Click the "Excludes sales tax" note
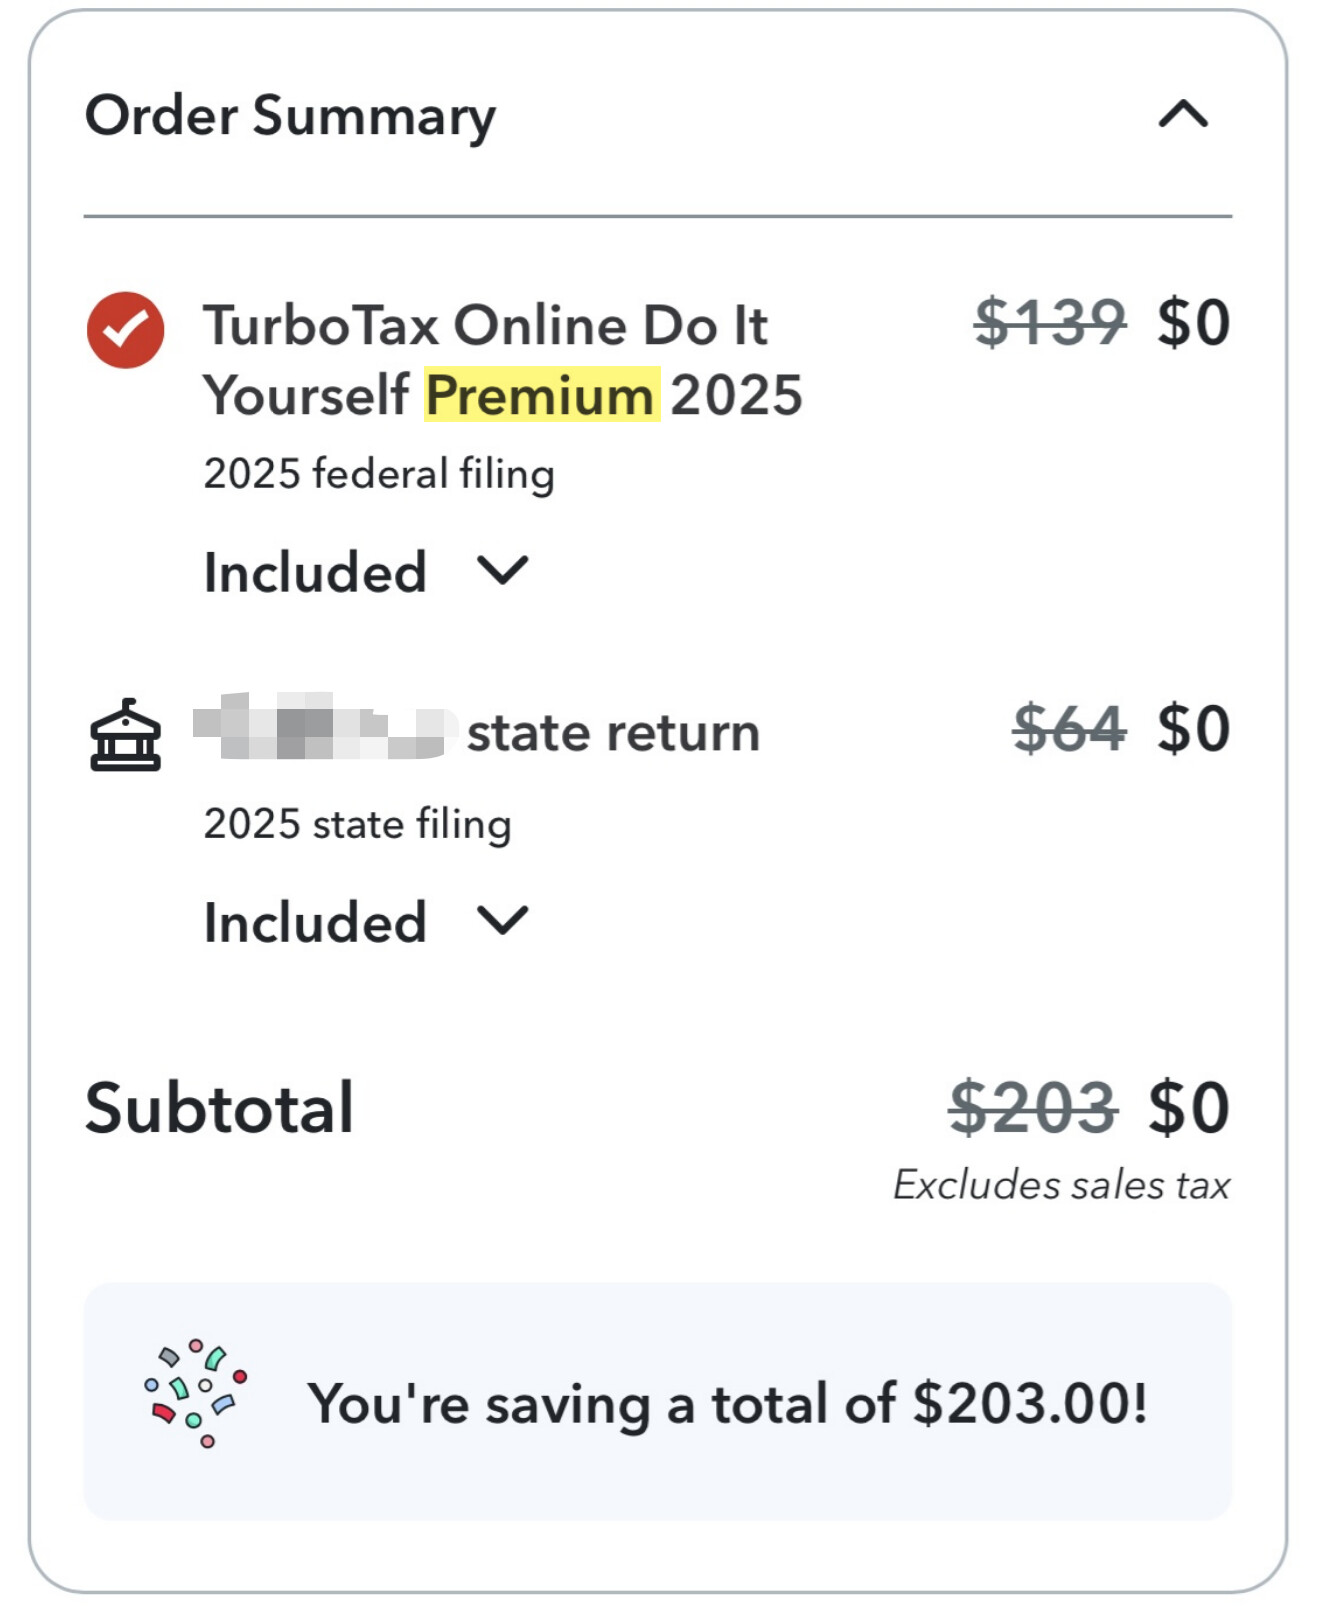1323x1610 pixels. pyautogui.click(x=1061, y=1185)
